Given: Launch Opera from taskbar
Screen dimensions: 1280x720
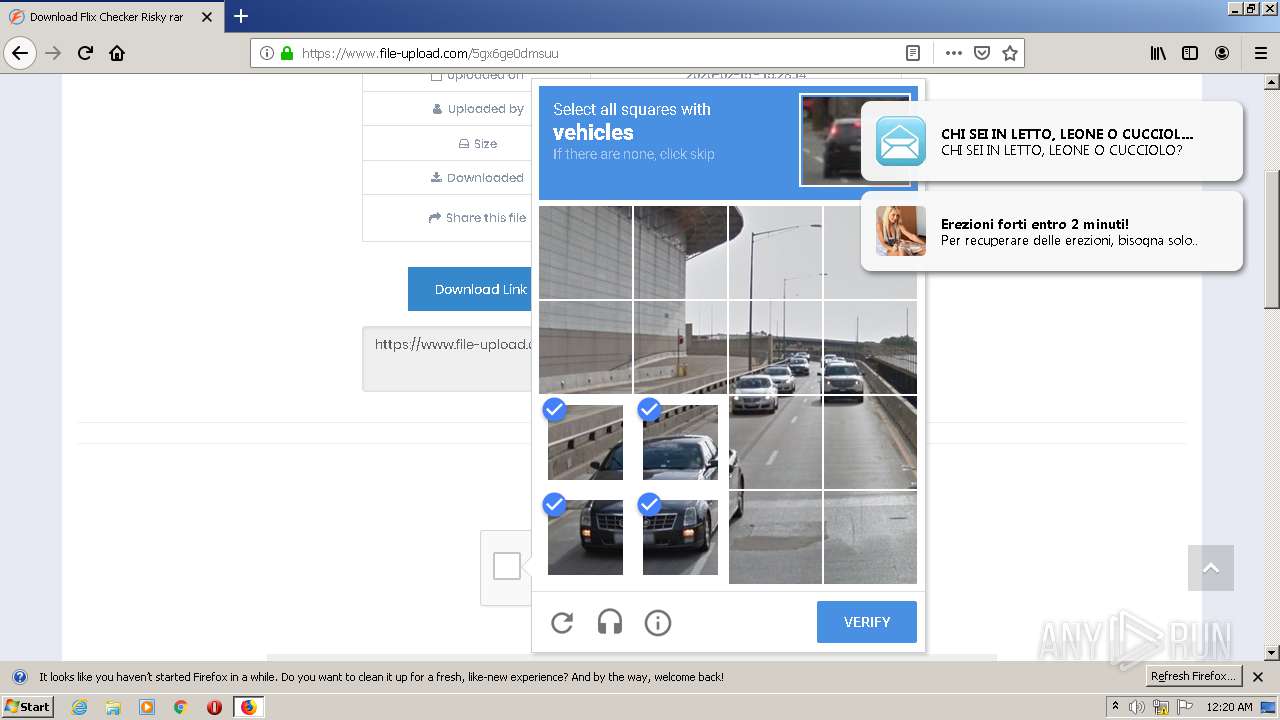Looking at the screenshot, I should coord(214,707).
